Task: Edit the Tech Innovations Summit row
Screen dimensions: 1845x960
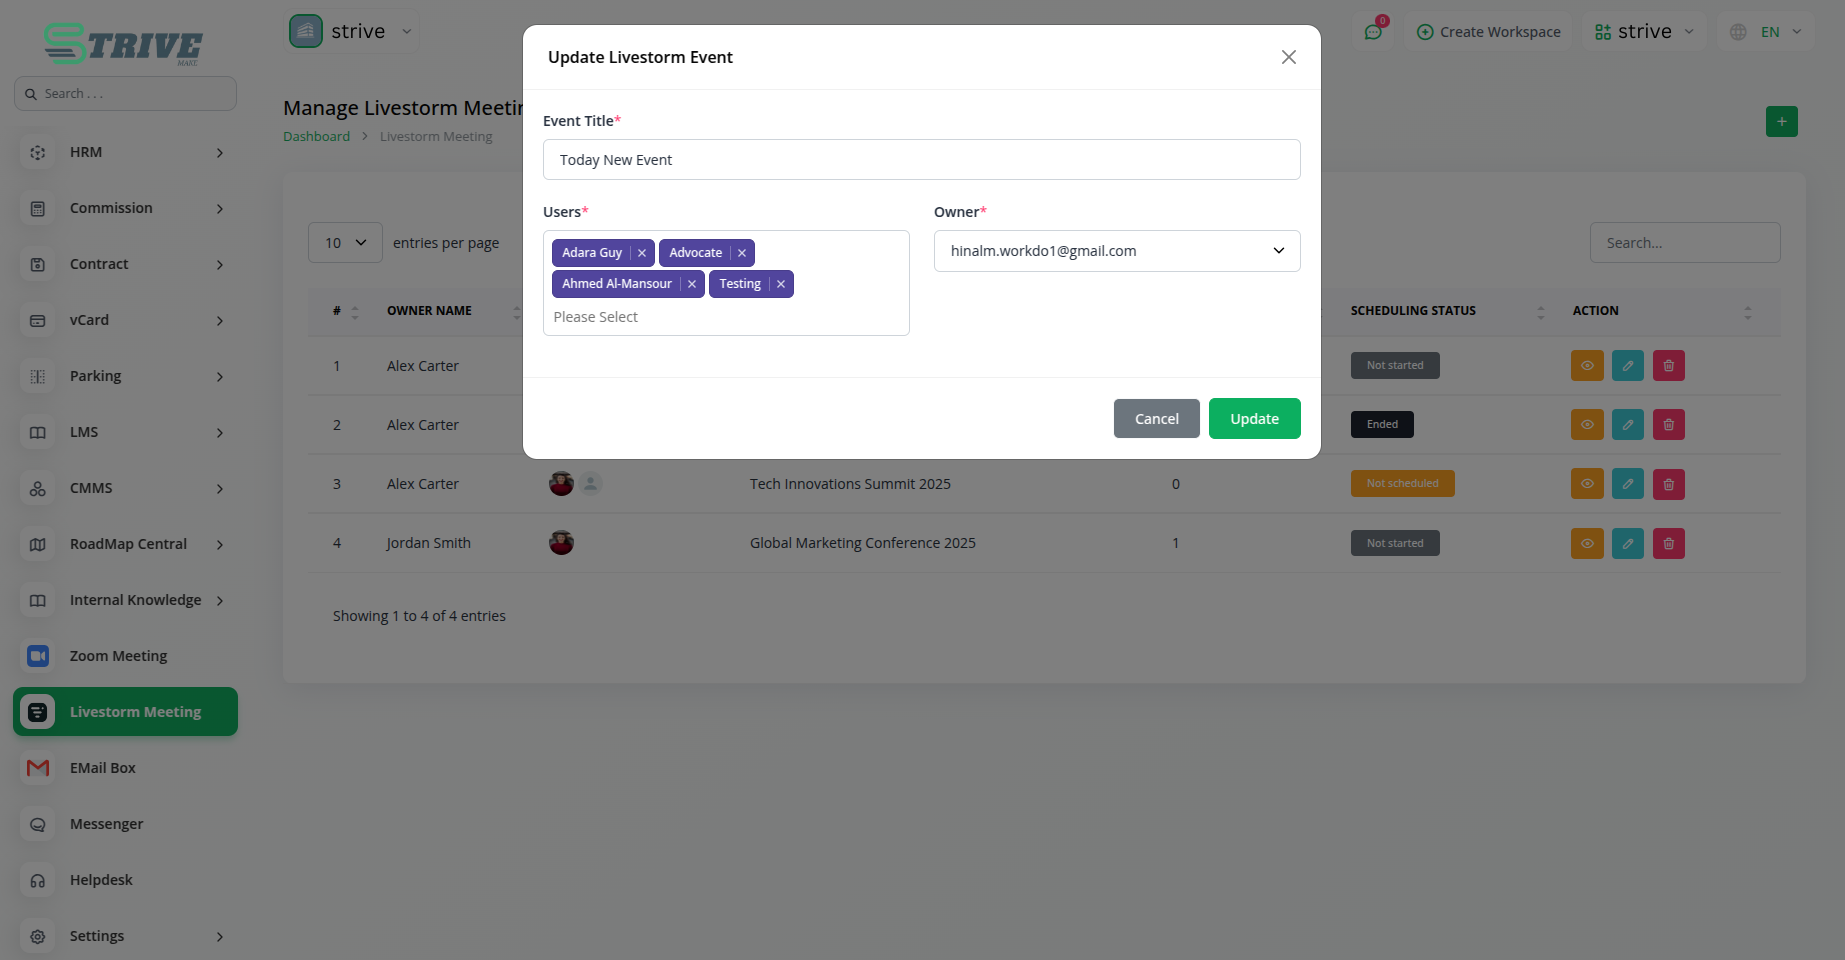Action: [x=1627, y=484]
